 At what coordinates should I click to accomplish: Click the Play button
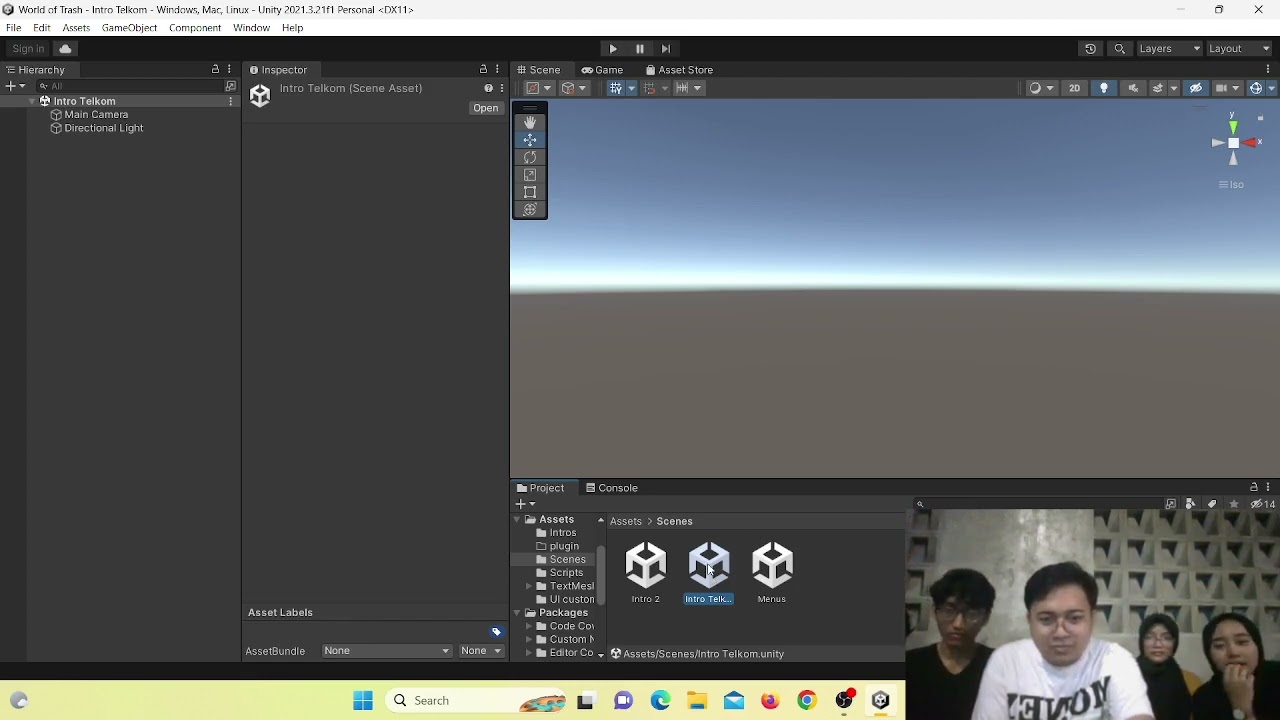pos(613,49)
